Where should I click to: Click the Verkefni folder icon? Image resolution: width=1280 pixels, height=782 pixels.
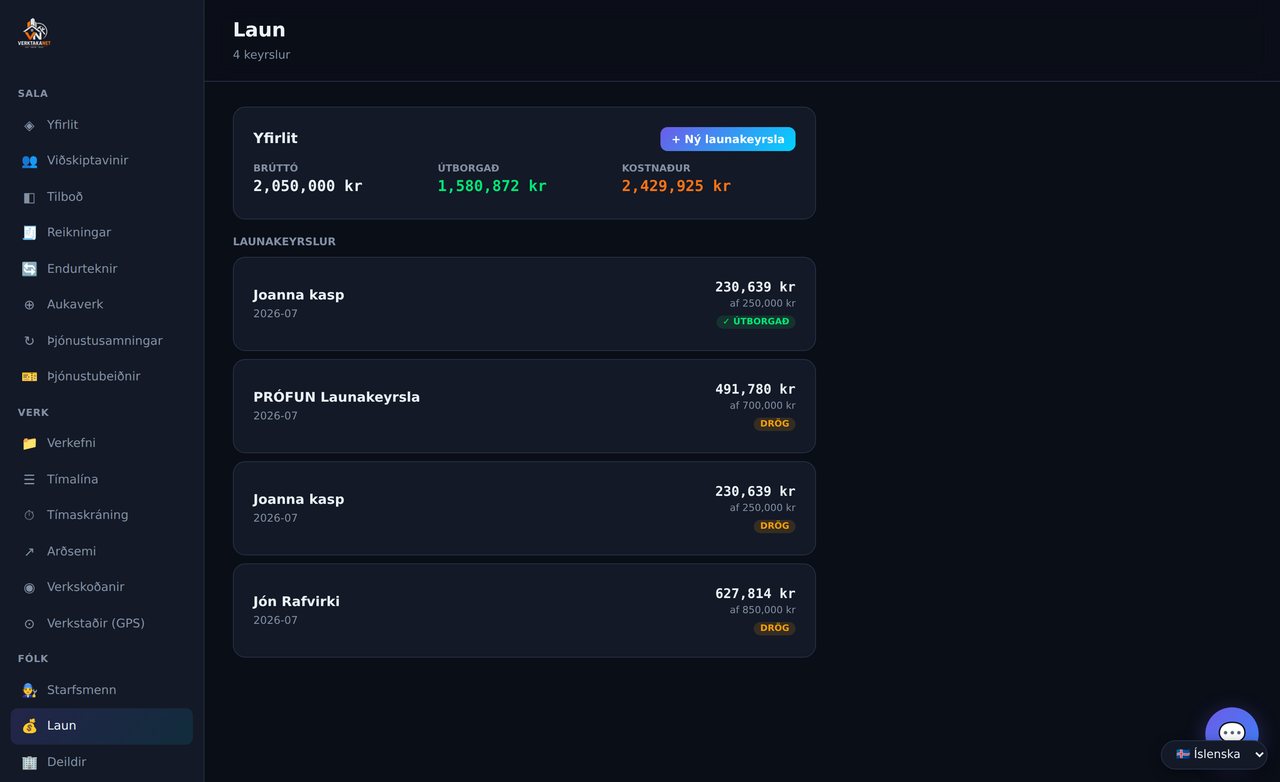pyautogui.click(x=29, y=443)
